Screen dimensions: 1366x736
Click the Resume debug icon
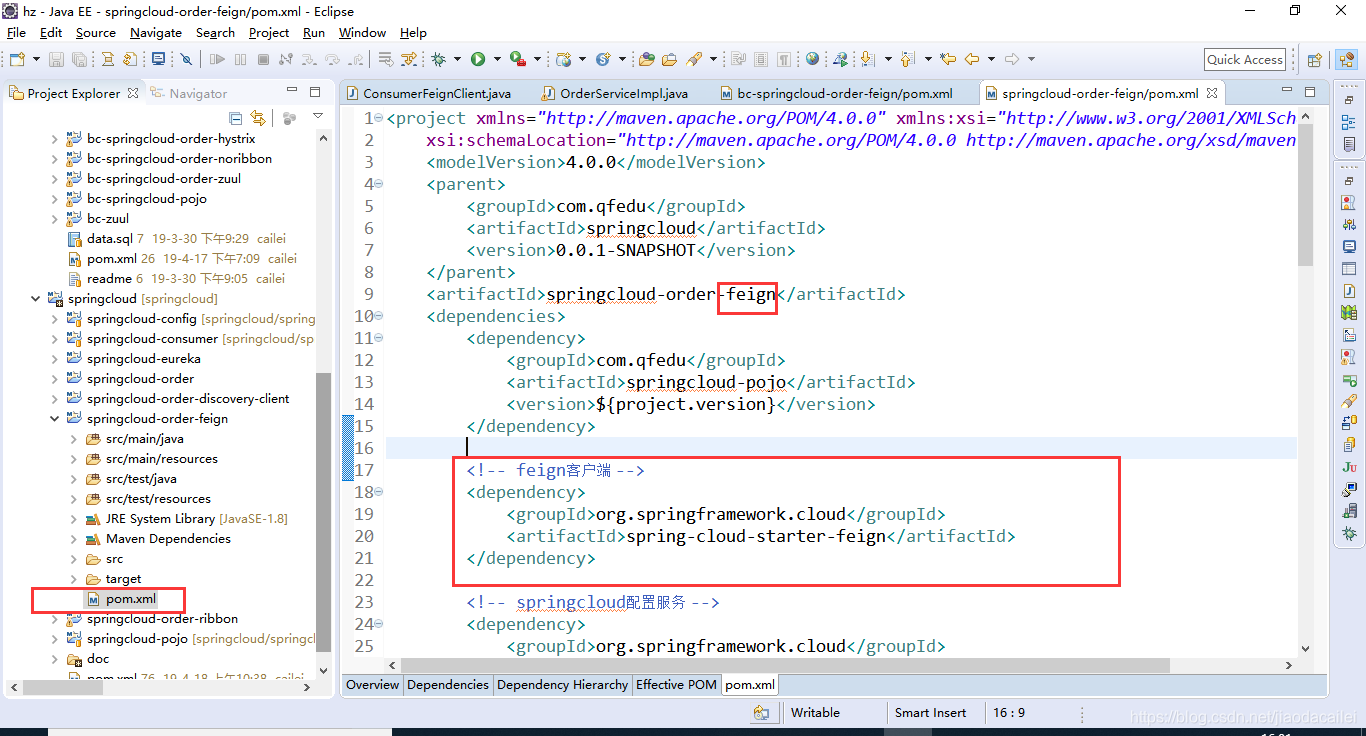[x=217, y=60]
